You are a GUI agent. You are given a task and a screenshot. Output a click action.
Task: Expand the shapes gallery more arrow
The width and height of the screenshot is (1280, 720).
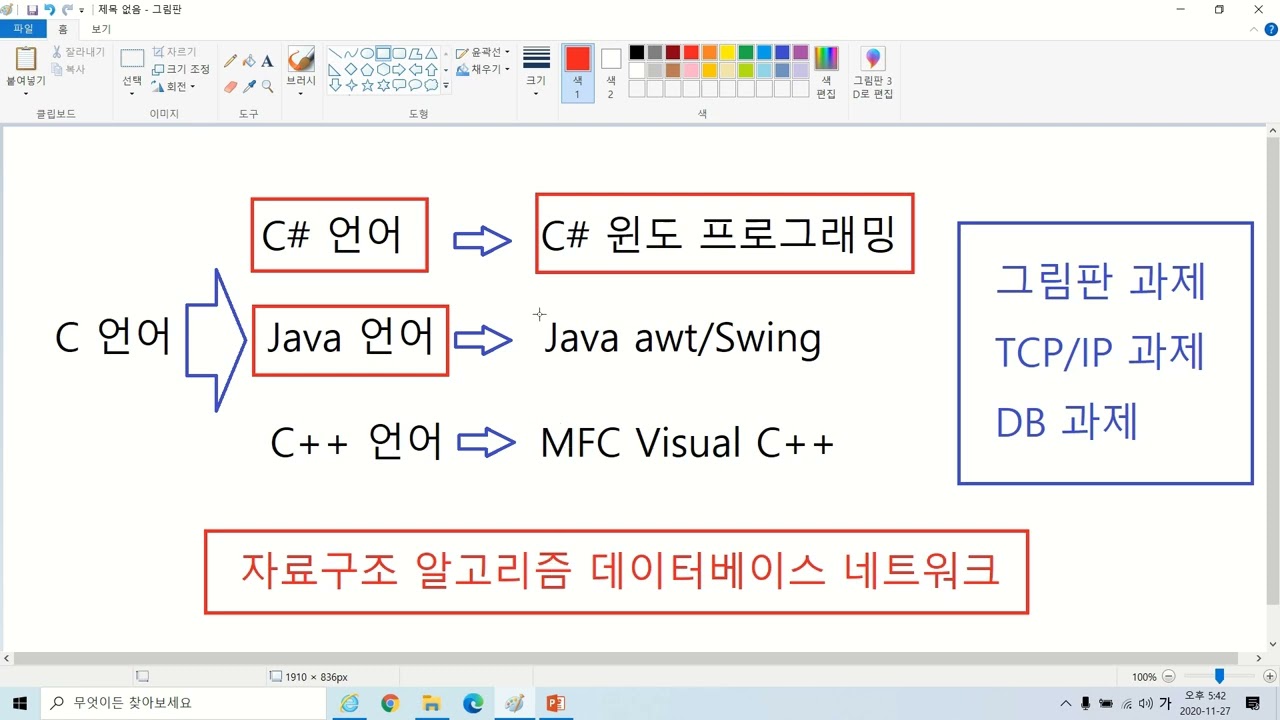(x=446, y=87)
